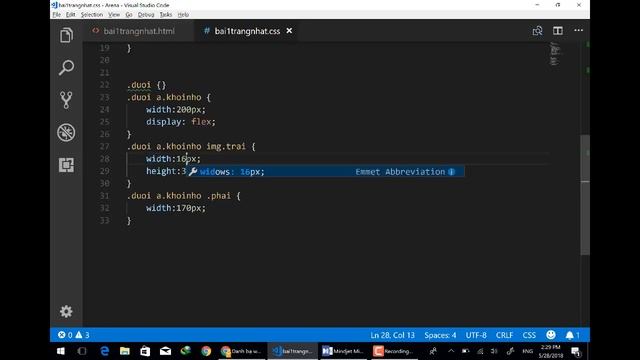Open the Help menu
The width and height of the screenshot is (640, 360).
pos(183,15)
